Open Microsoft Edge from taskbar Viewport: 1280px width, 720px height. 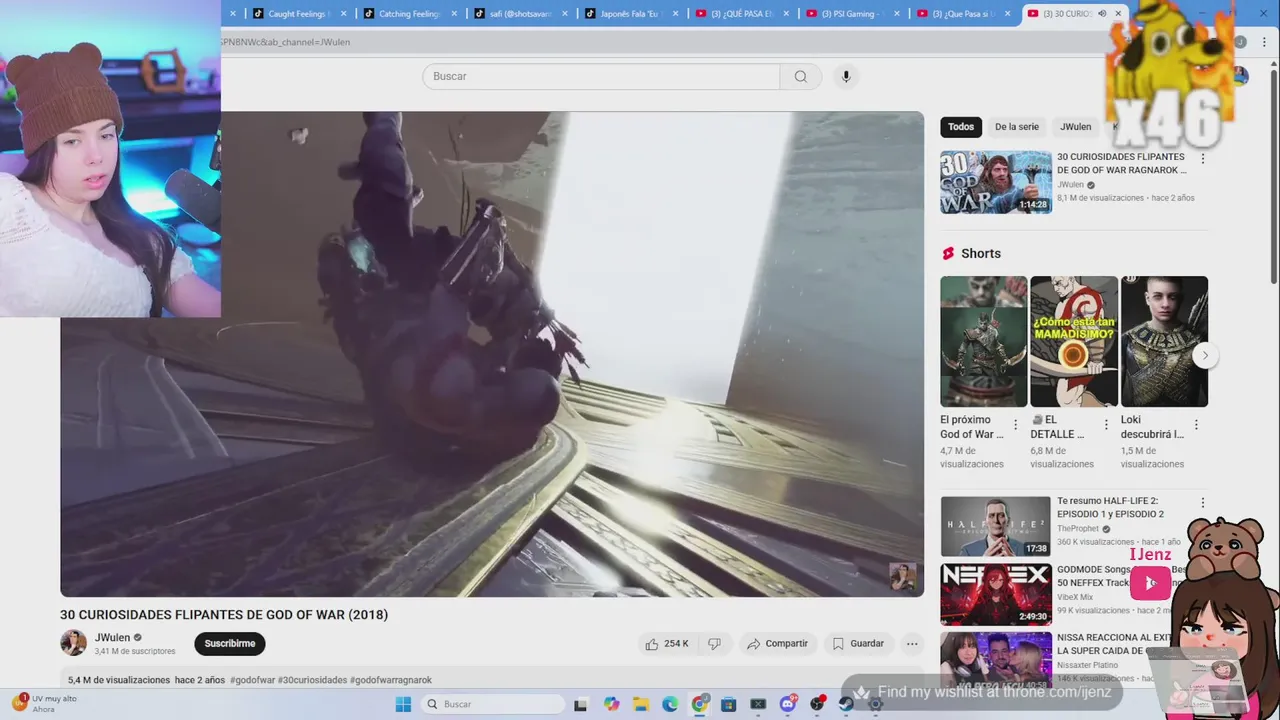[x=670, y=704]
